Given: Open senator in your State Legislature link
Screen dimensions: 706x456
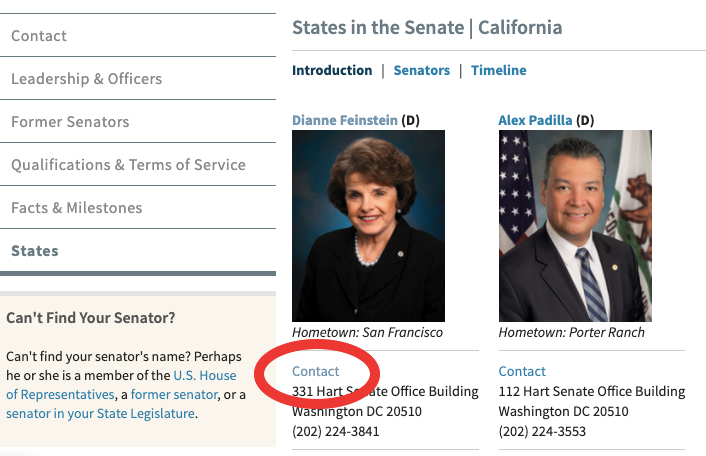Looking at the screenshot, I should pyautogui.click(x=100, y=413).
